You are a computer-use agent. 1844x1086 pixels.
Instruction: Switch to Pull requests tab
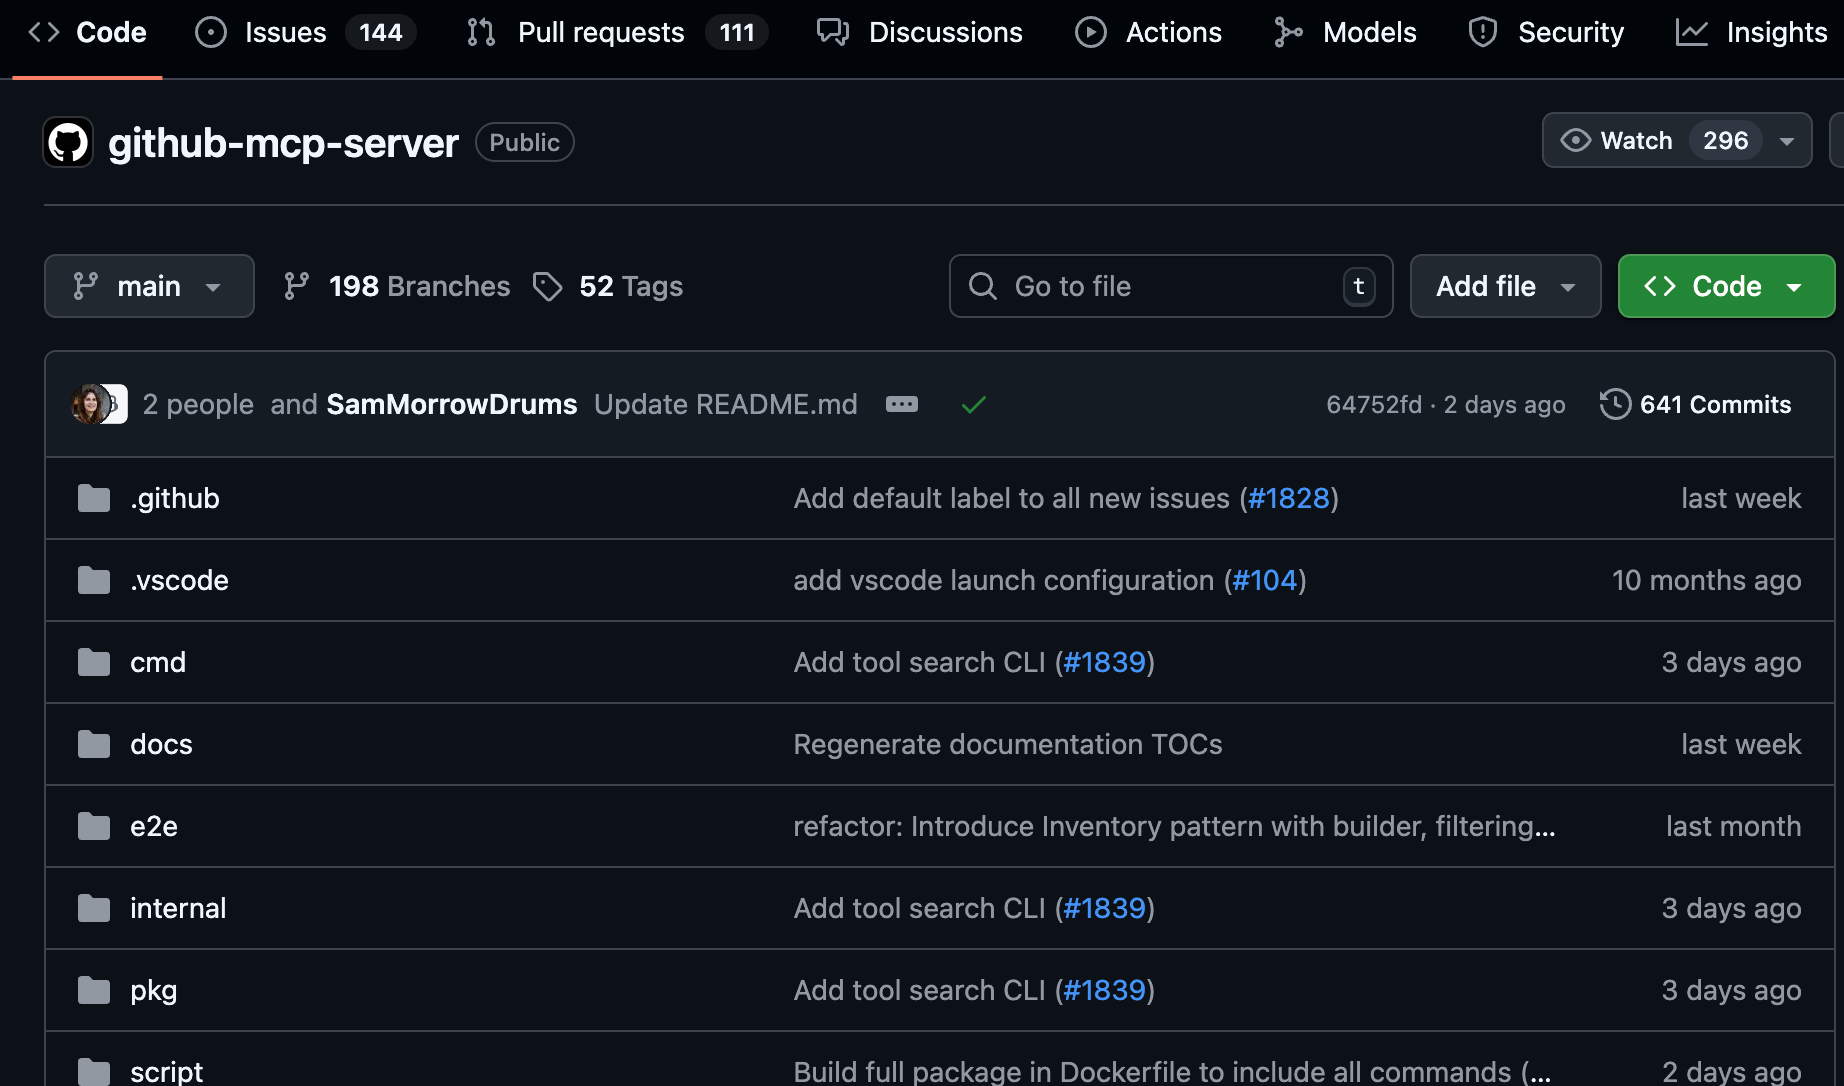pyautogui.click(x=616, y=32)
